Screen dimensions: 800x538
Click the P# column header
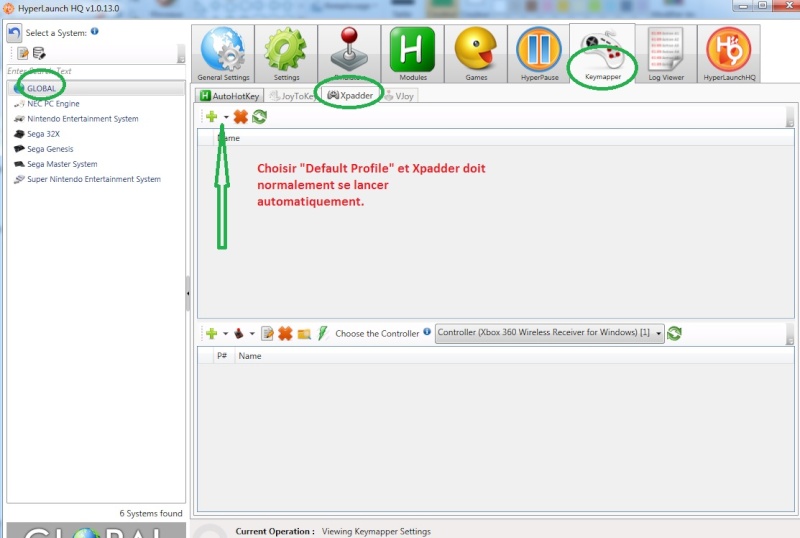(222, 356)
